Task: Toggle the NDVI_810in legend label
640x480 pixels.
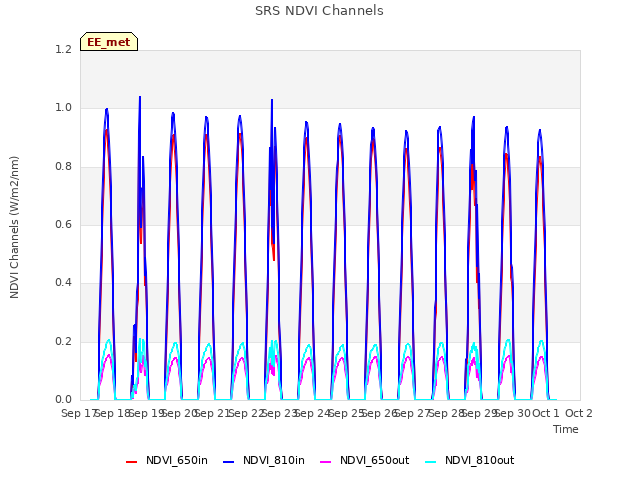Action: click(273, 461)
